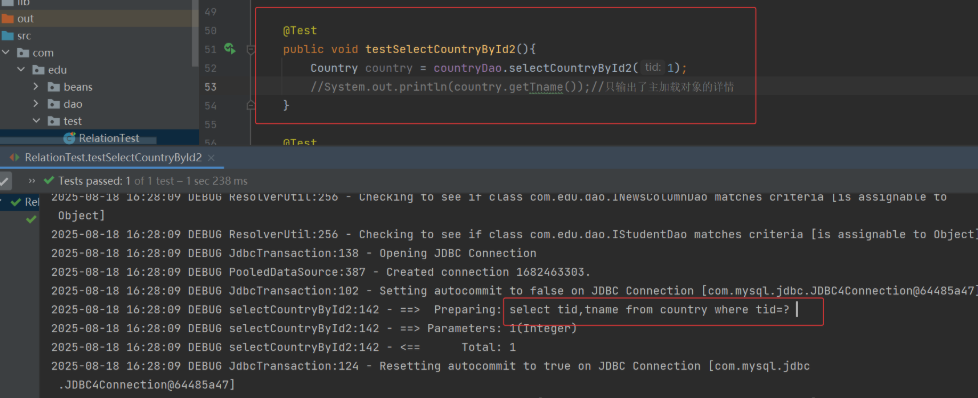The width and height of the screenshot is (978, 398).
Task: Toggle the Show Passed tests checkmark button
Action: coord(5,181)
